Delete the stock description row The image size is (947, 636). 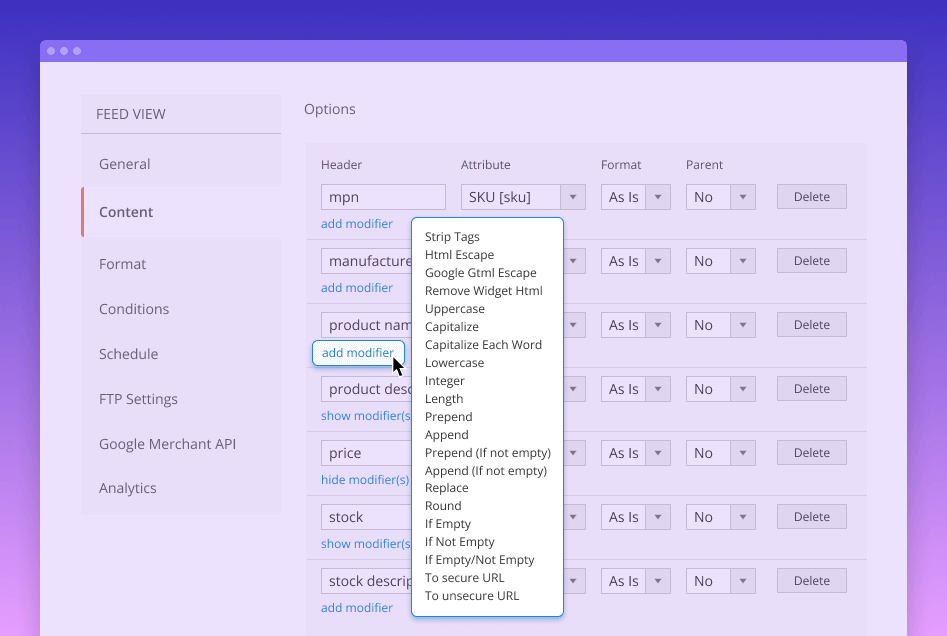[x=811, y=580]
